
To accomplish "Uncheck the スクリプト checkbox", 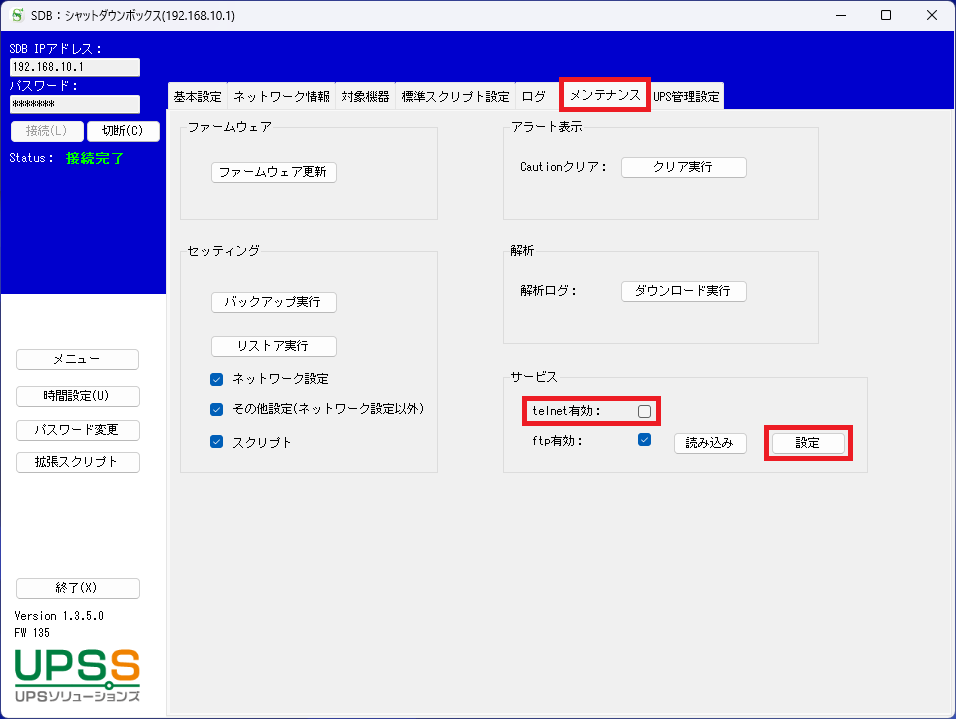I will click(216, 442).
